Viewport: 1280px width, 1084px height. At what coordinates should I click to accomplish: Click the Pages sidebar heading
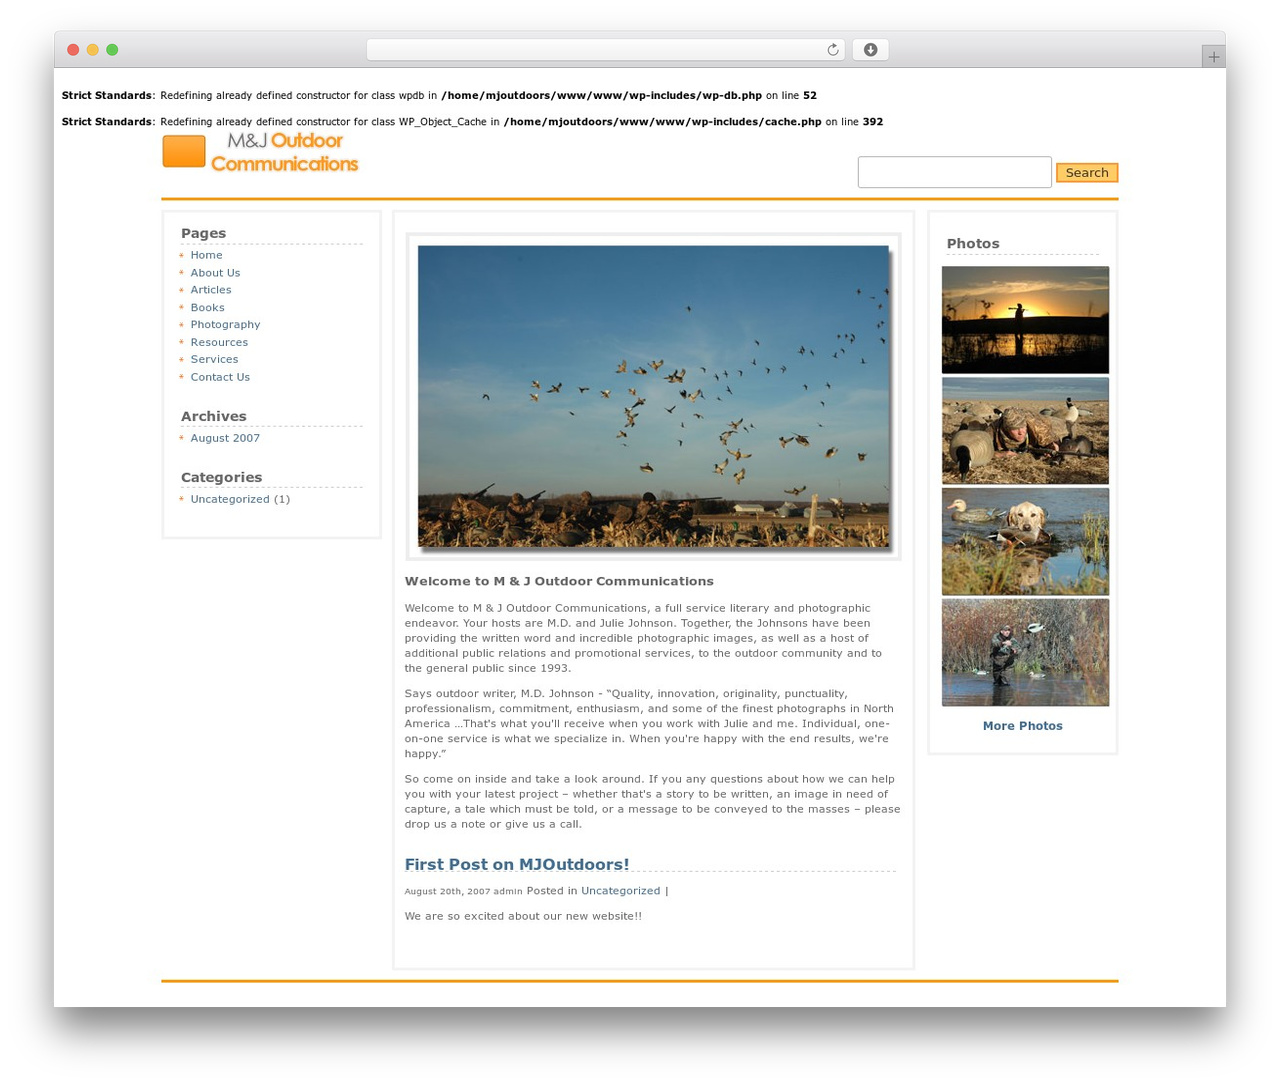(203, 233)
